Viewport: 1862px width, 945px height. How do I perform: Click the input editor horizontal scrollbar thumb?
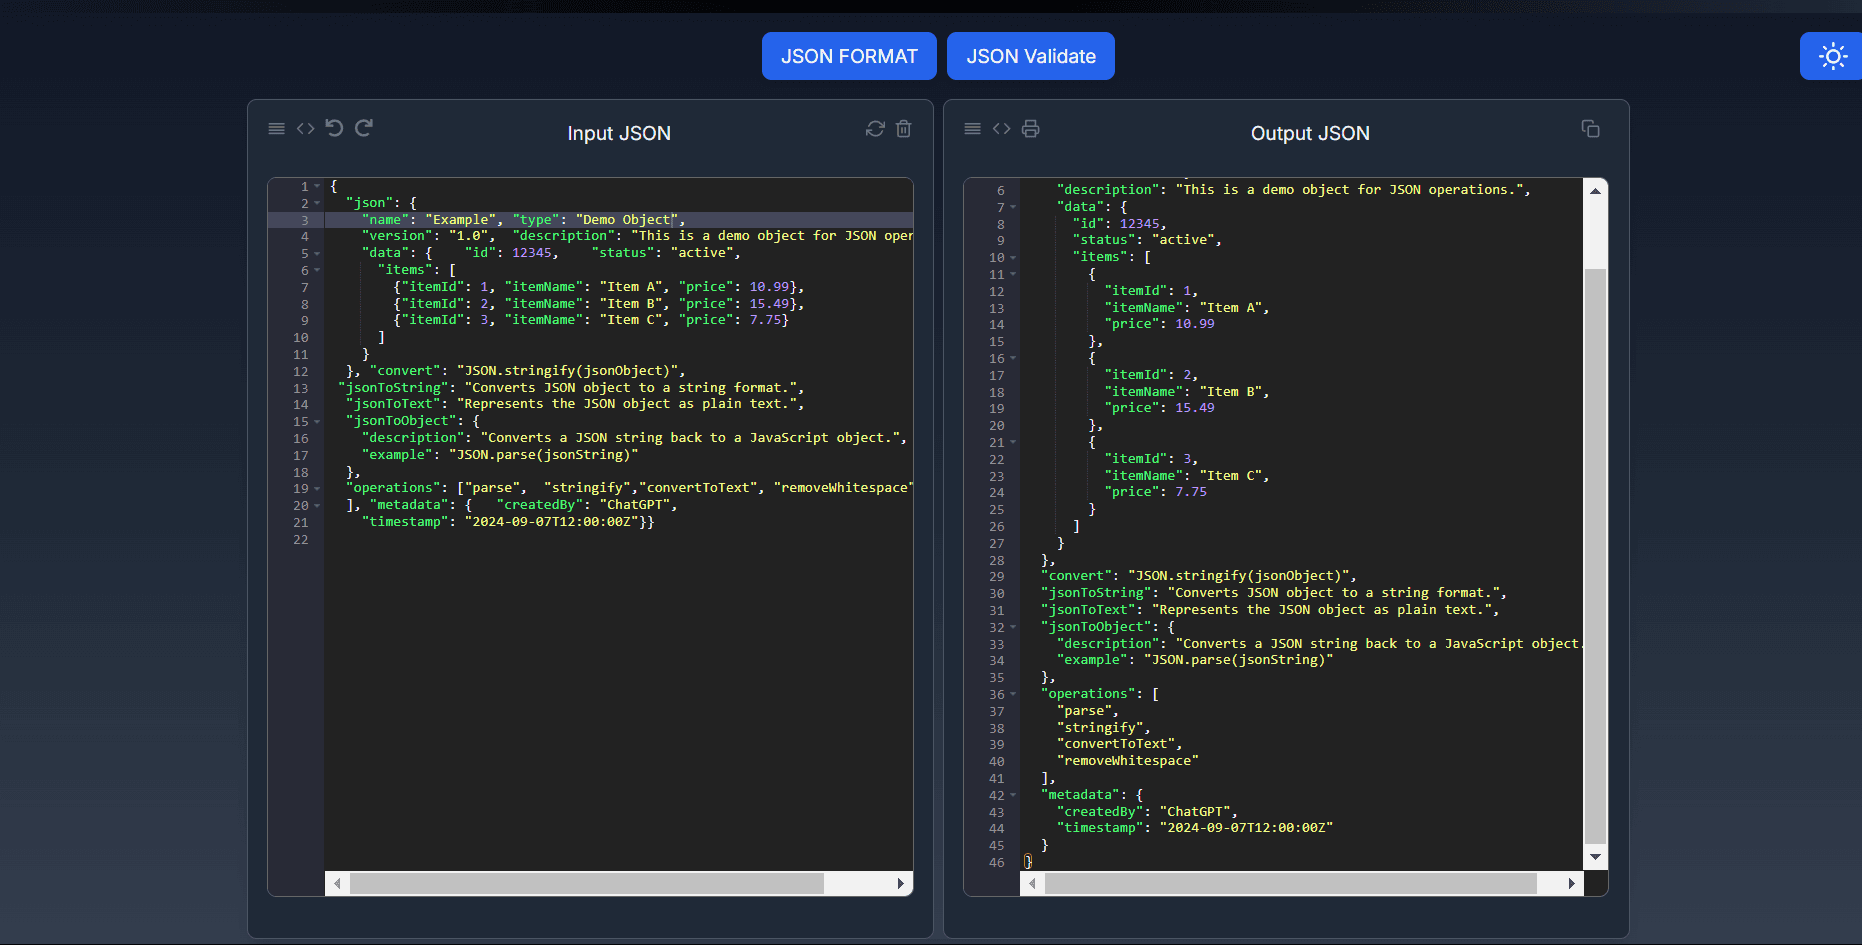point(587,883)
